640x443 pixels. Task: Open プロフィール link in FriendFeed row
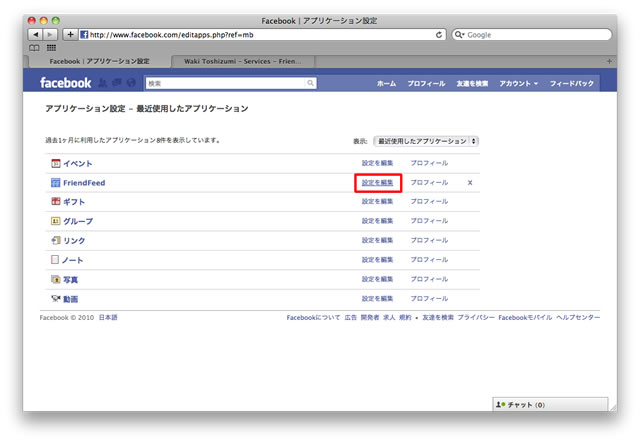(x=429, y=183)
